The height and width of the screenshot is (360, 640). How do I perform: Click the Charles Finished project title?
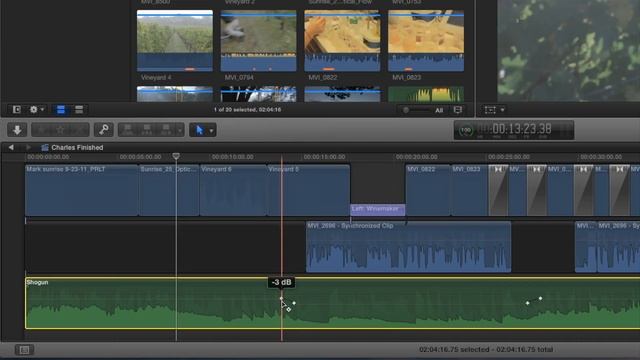pyautogui.click(x=77, y=147)
